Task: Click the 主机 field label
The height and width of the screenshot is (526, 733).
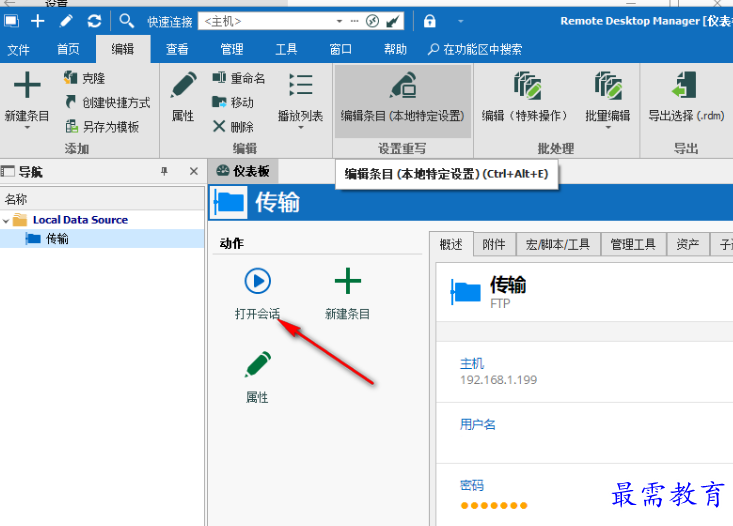Action: pos(472,363)
